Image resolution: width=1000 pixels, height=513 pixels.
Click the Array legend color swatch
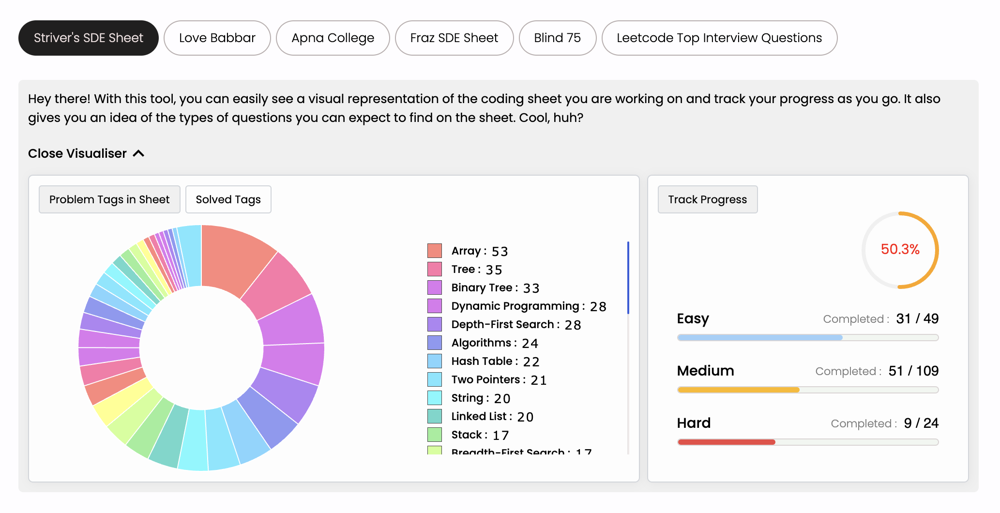point(435,251)
